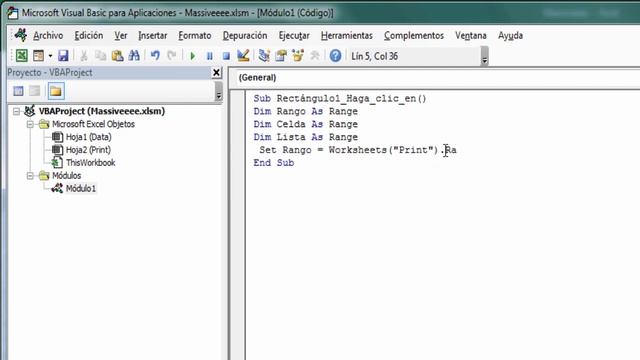Select VBAProject (Massiveeee.xlsm) in the tree
This screenshot has width=640, height=360.
click(102, 111)
